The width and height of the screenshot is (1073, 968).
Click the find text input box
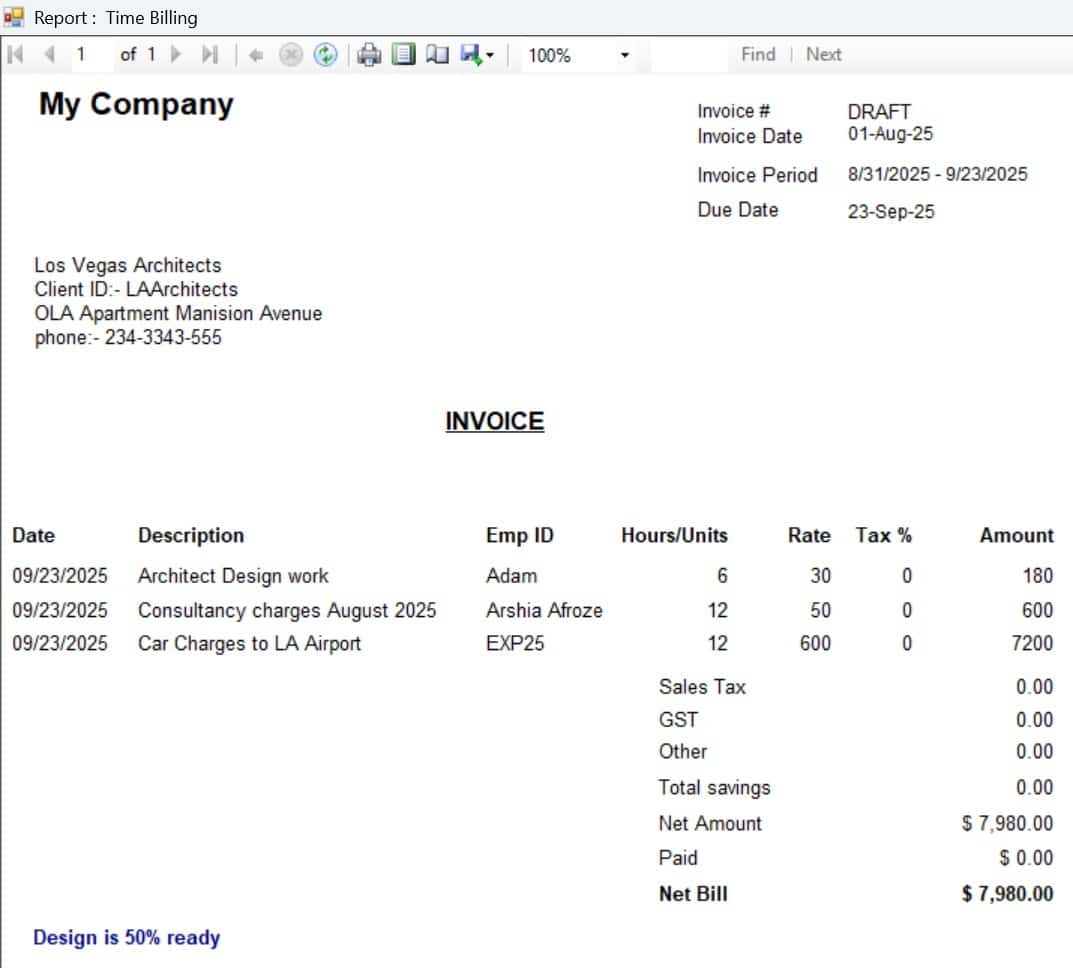pyautogui.click(x=690, y=55)
